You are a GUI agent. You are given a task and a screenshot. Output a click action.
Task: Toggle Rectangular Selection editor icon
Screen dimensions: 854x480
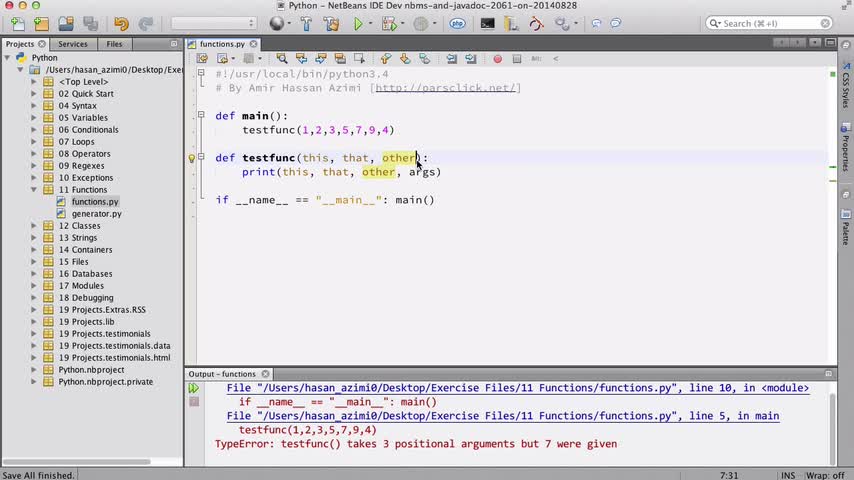click(359, 58)
